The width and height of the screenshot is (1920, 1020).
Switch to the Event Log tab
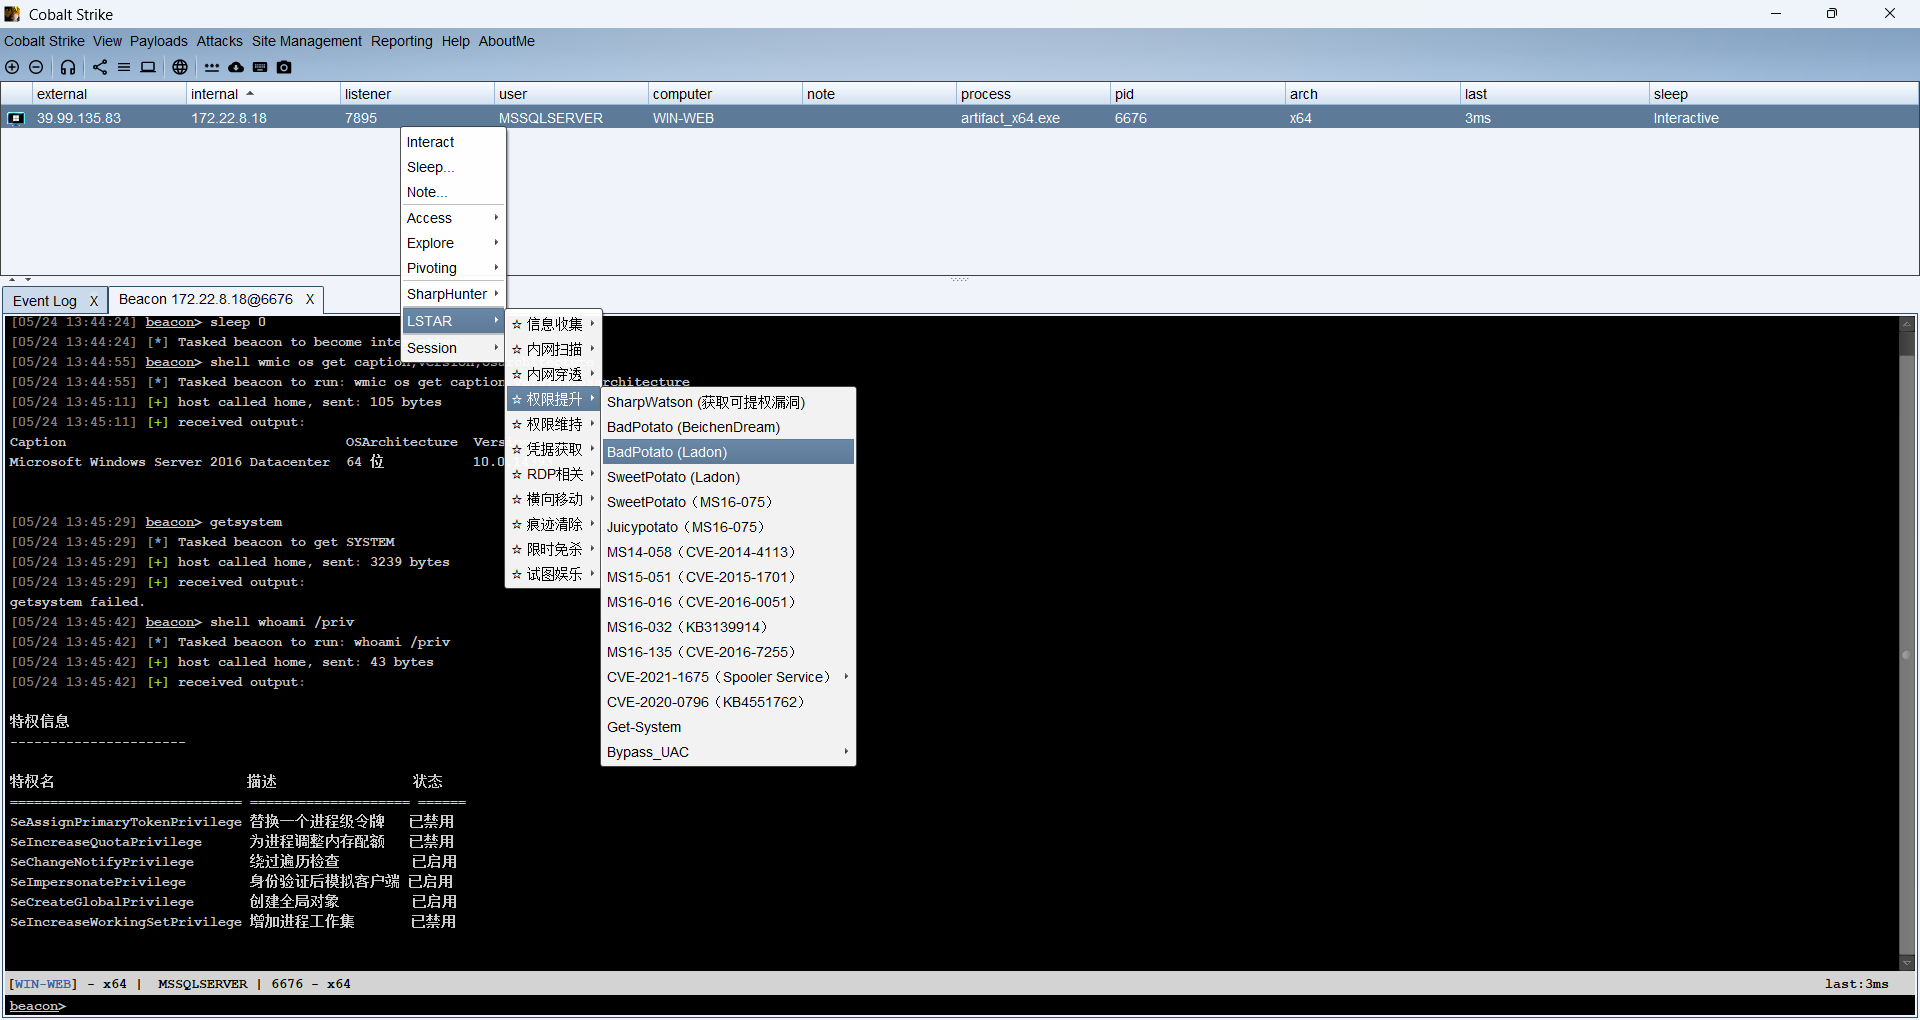pos(45,300)
